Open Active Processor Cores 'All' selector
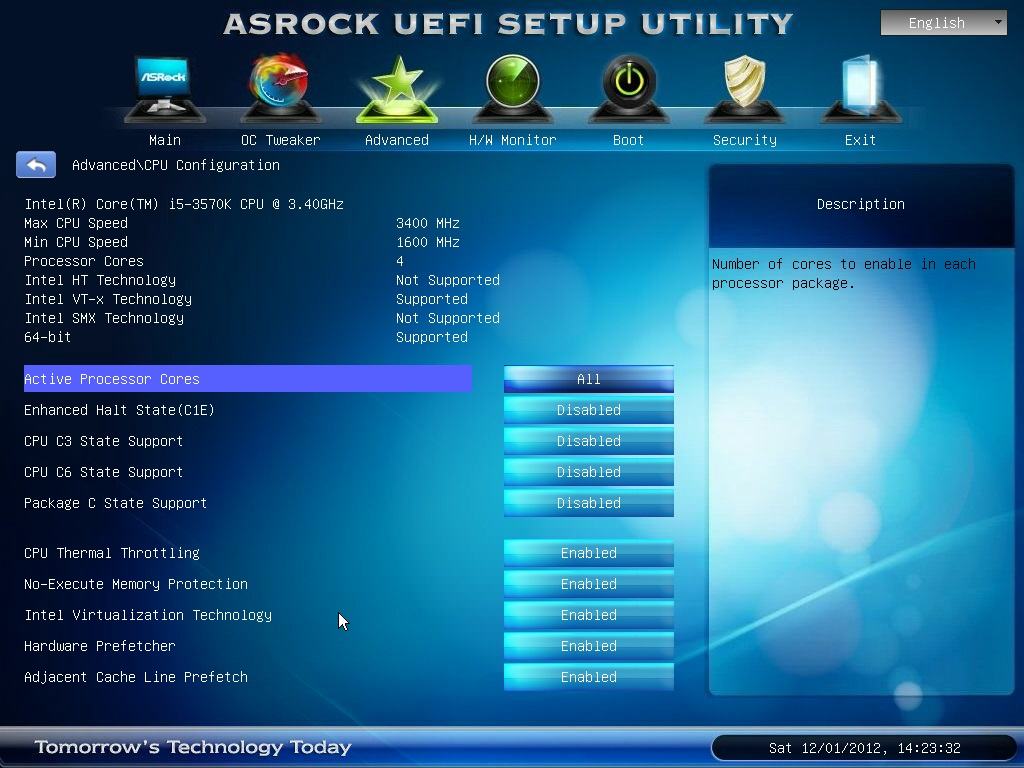Viewport: 1024px width, 768px height. coord(588,379)
